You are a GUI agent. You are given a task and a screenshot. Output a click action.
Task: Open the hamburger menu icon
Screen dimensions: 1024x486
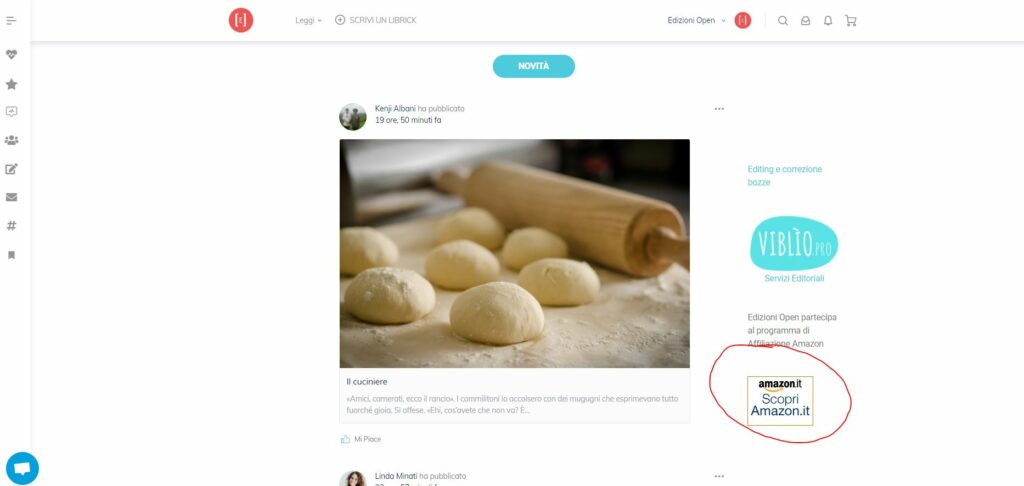coord(11,21)
